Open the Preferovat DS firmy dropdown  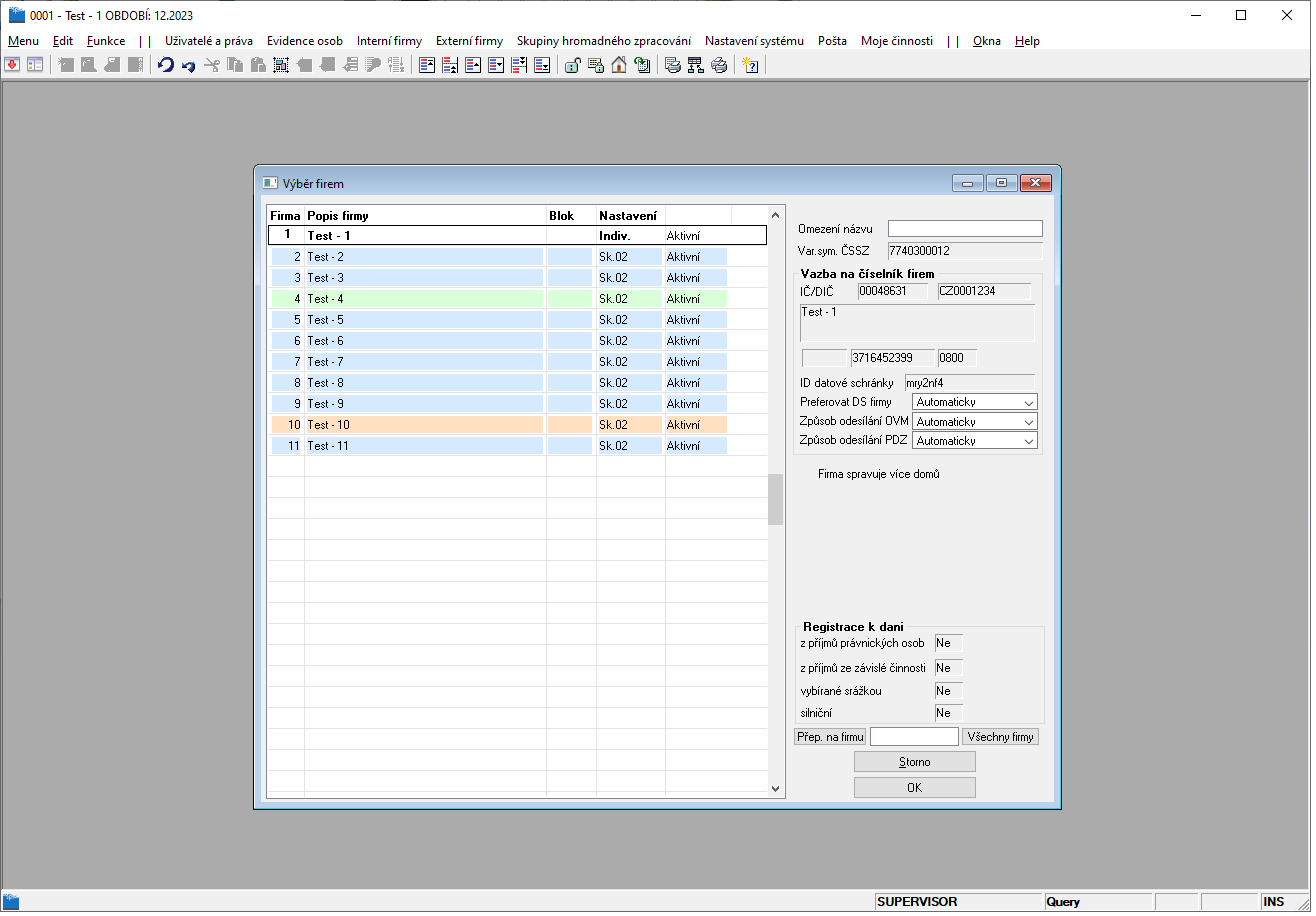(975, 402)
